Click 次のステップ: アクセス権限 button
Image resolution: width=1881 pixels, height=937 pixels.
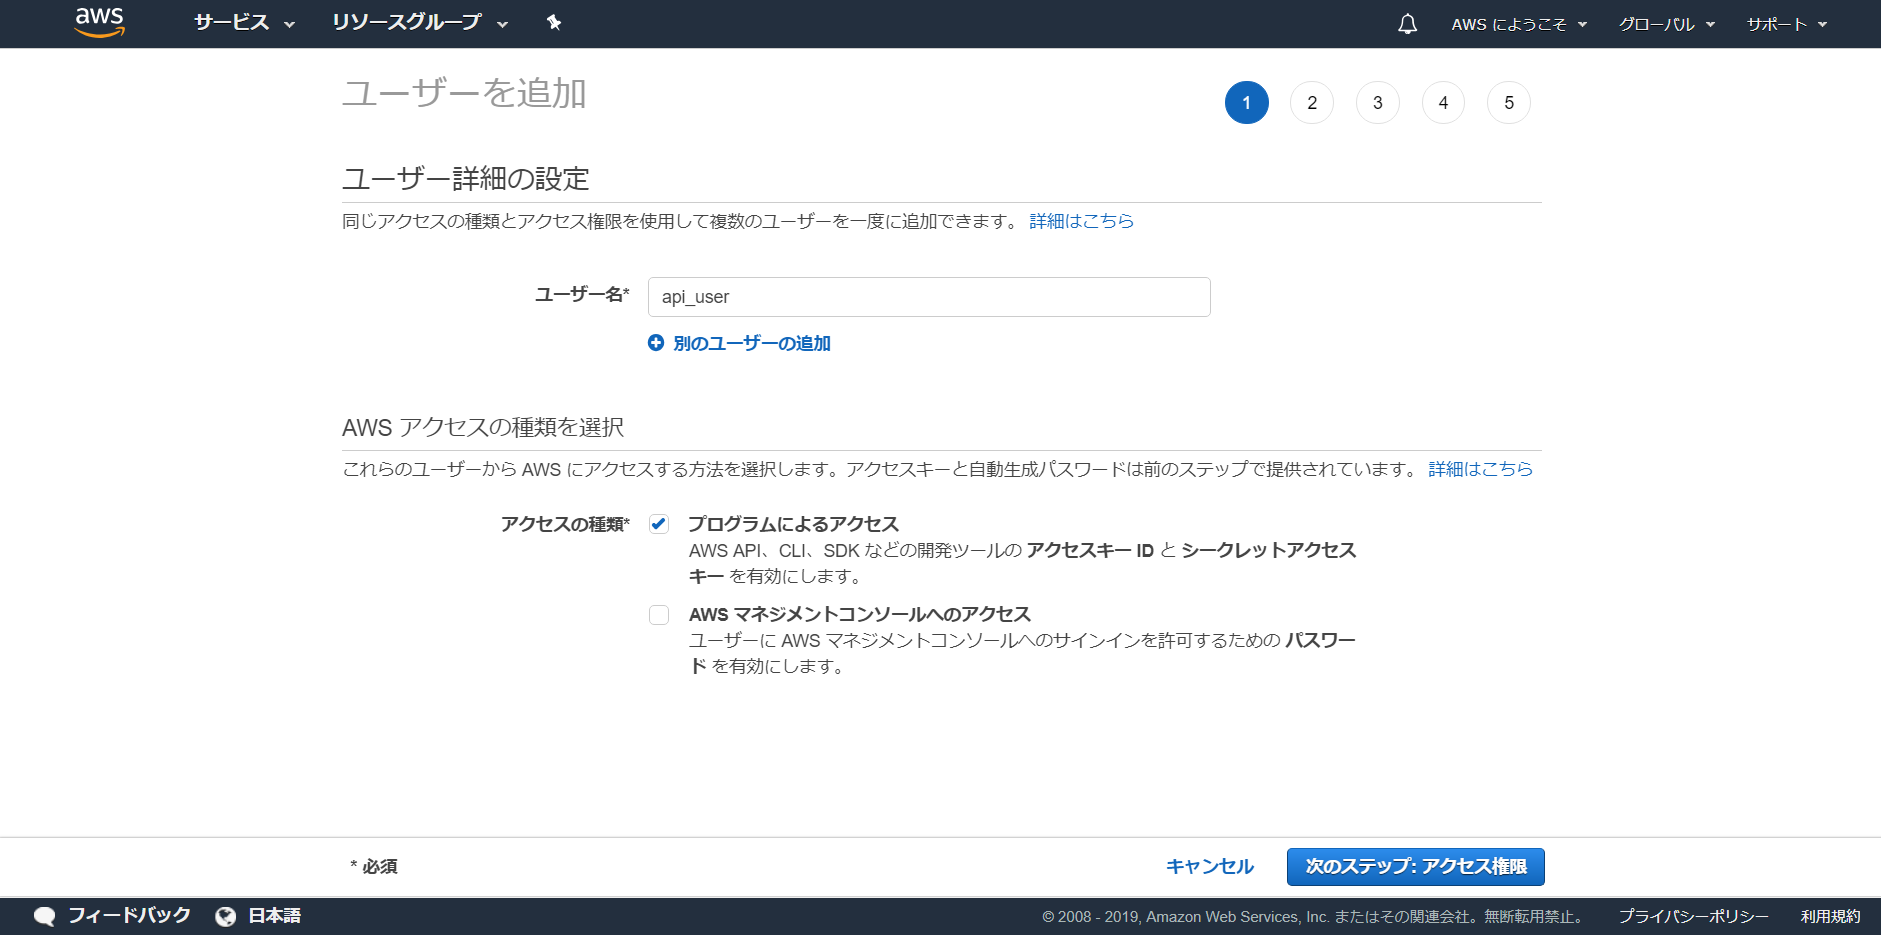click(1416, 867)
